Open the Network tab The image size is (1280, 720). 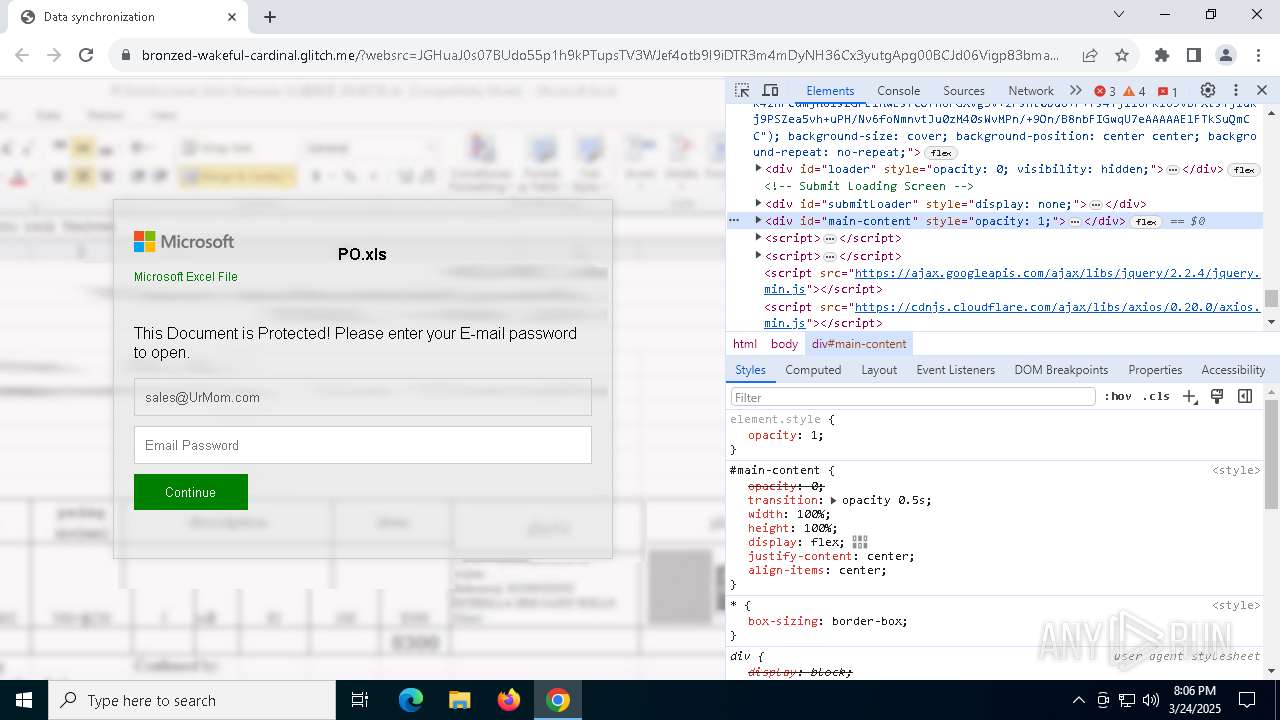(x=1031, y=90)
